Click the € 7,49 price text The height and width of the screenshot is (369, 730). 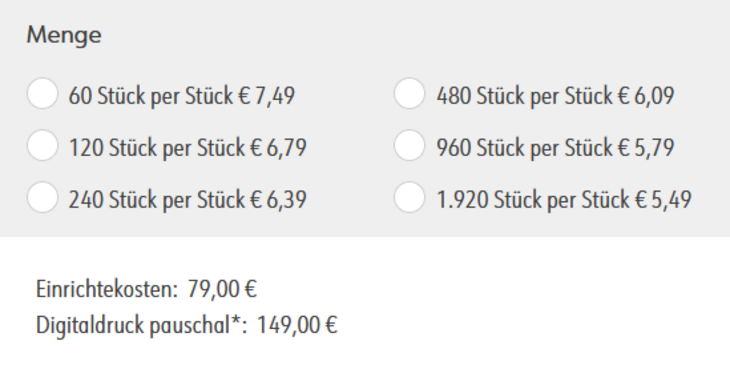pos(266,96)
